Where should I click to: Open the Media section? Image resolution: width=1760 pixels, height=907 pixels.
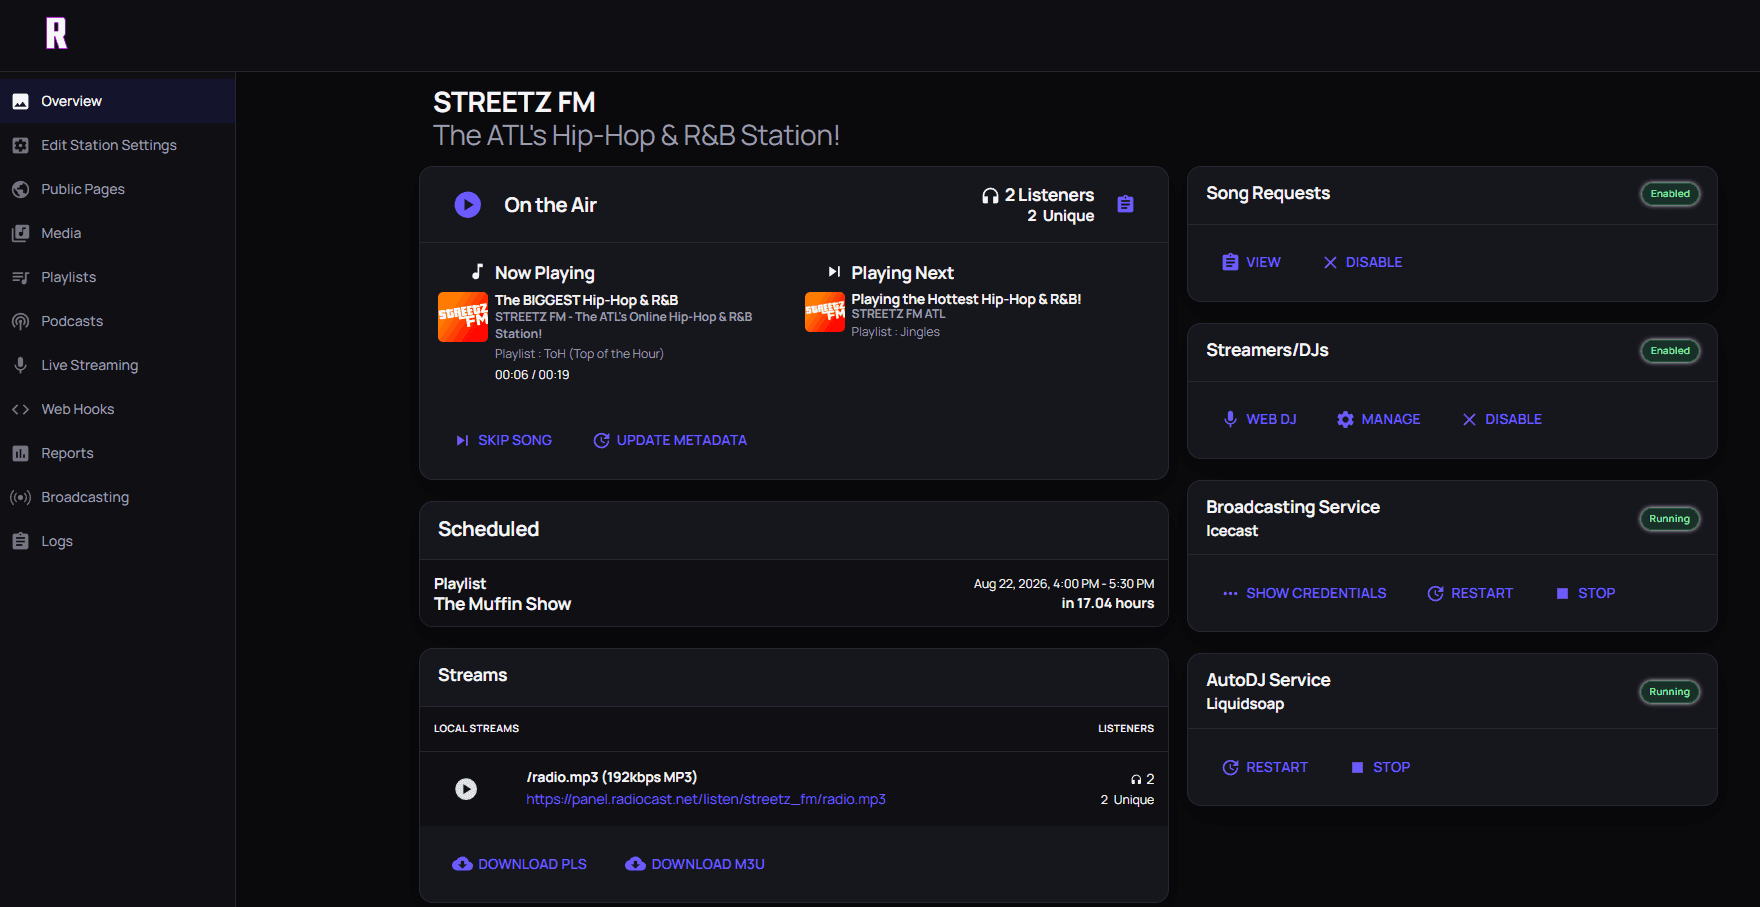click(117, 233)
